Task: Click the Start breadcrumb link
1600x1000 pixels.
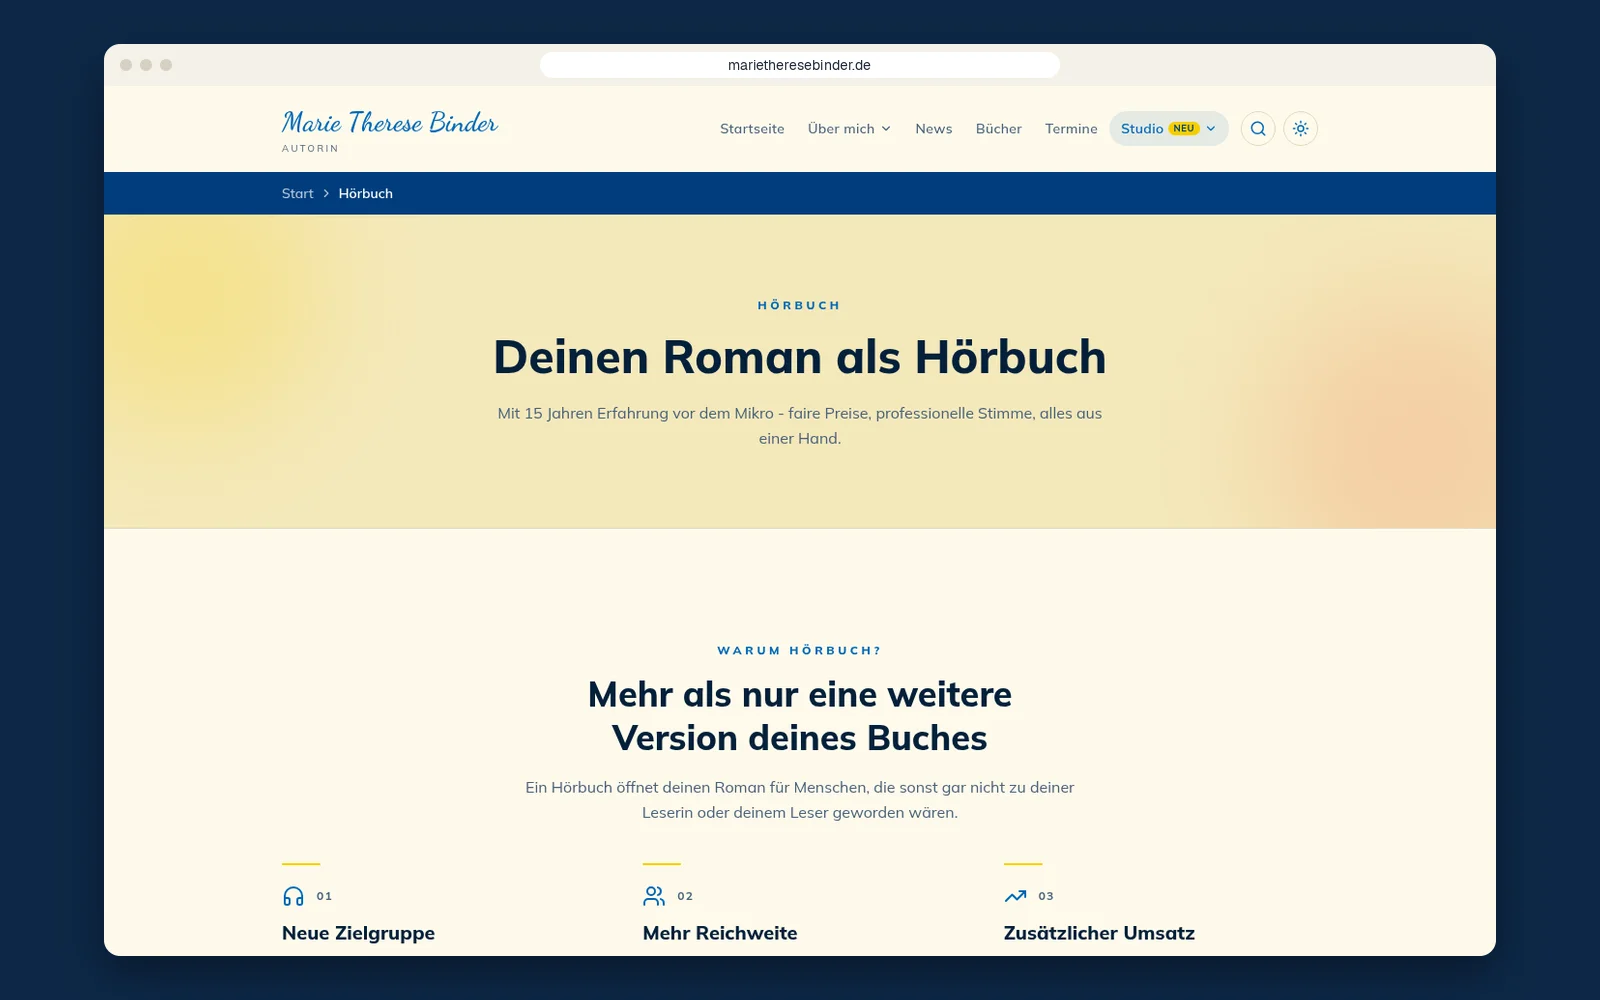Action: pos(297,194)
